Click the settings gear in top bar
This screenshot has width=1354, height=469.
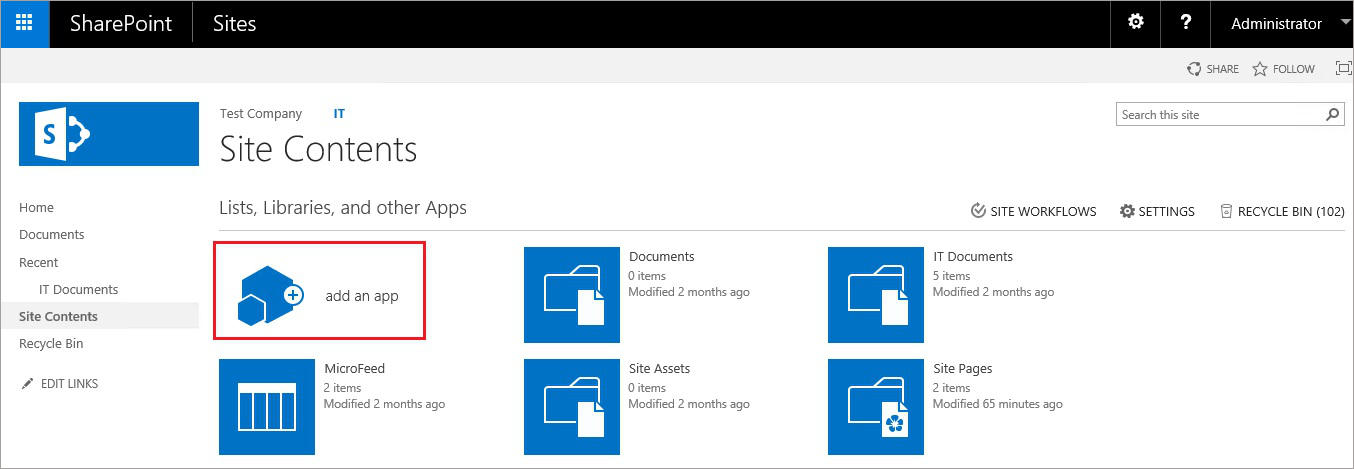pos(1136,23)
